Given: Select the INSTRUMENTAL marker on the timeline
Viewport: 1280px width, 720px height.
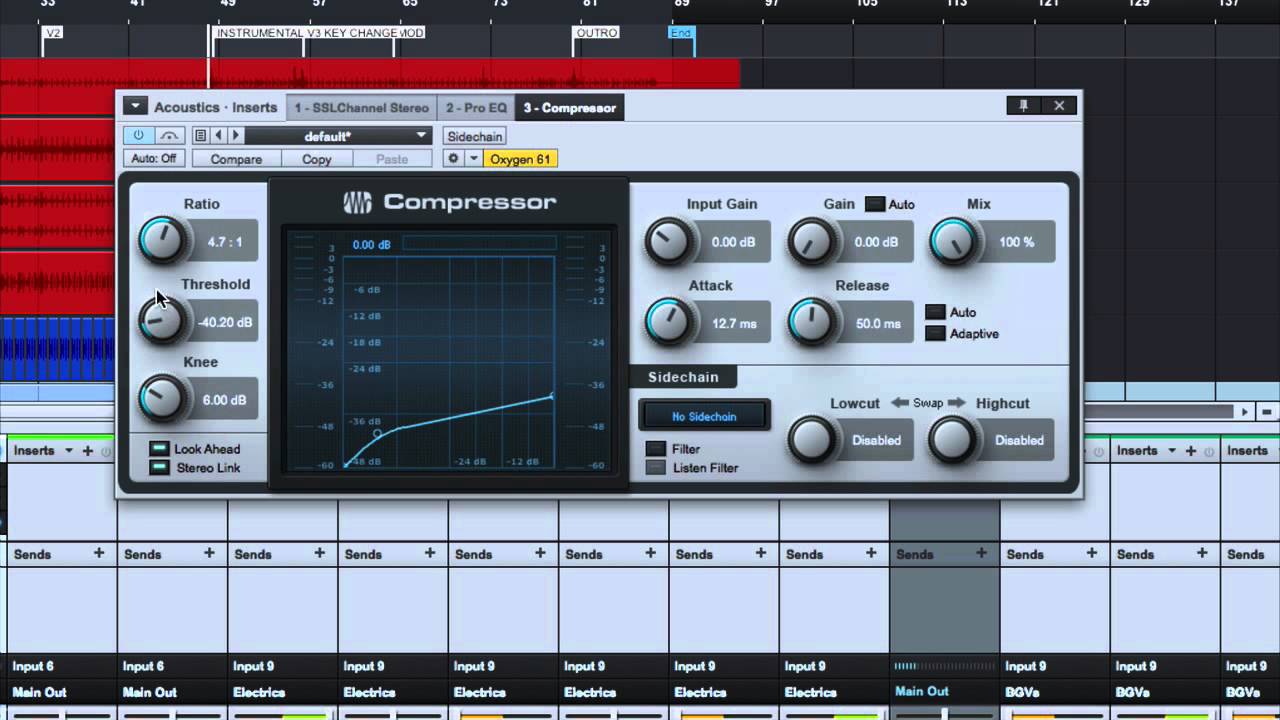Looking at the screenshot, I should point(259,33).
